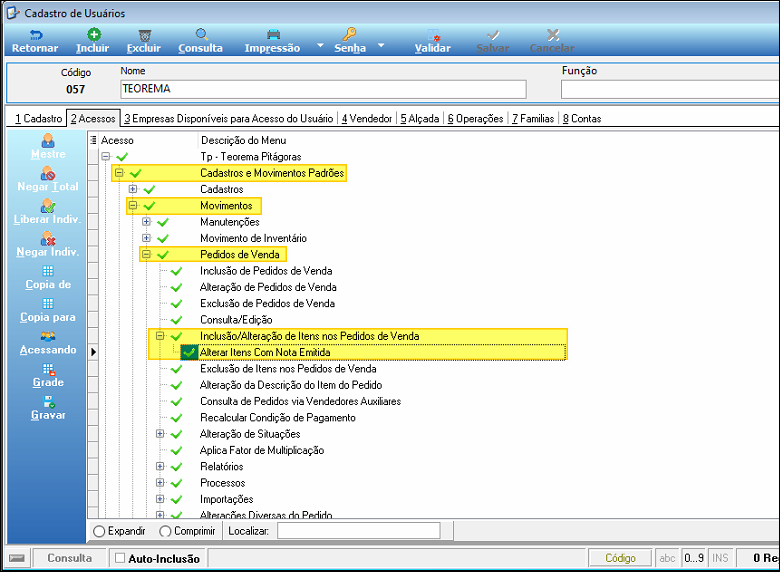
Task: Open the 4 Vendedor tab
Action: click(367, 118)
